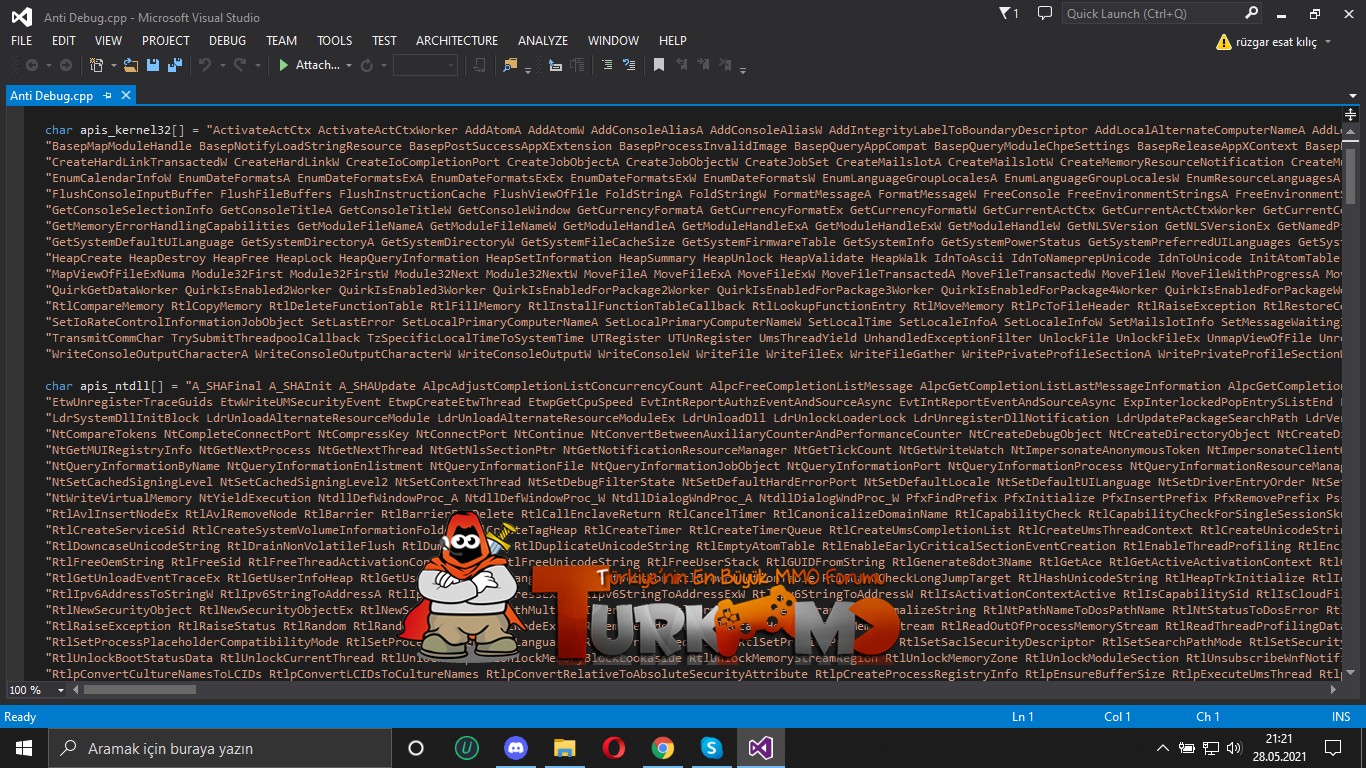
Task: Click the rüzgar esat kılıç account name
Action: pyautogui.click(x=1276, y=42)
